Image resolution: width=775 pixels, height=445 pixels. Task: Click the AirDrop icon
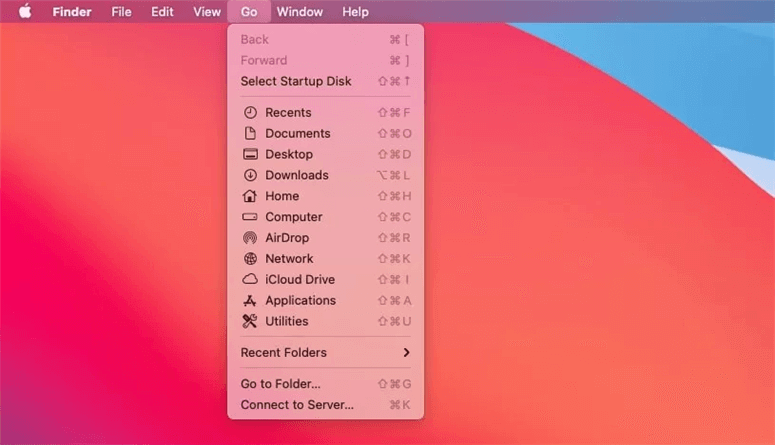tap(250, 238)
